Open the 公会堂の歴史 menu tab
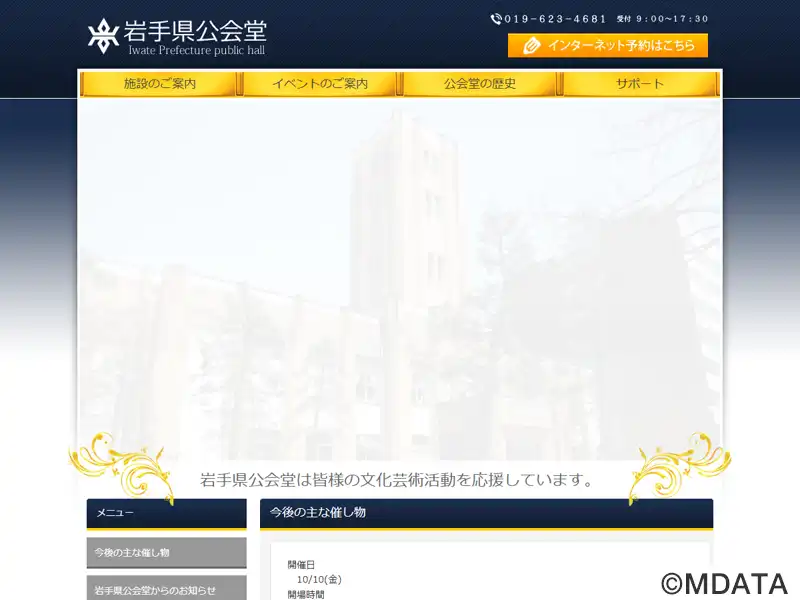This screenshot has width=800, height=600. point(480,84)
